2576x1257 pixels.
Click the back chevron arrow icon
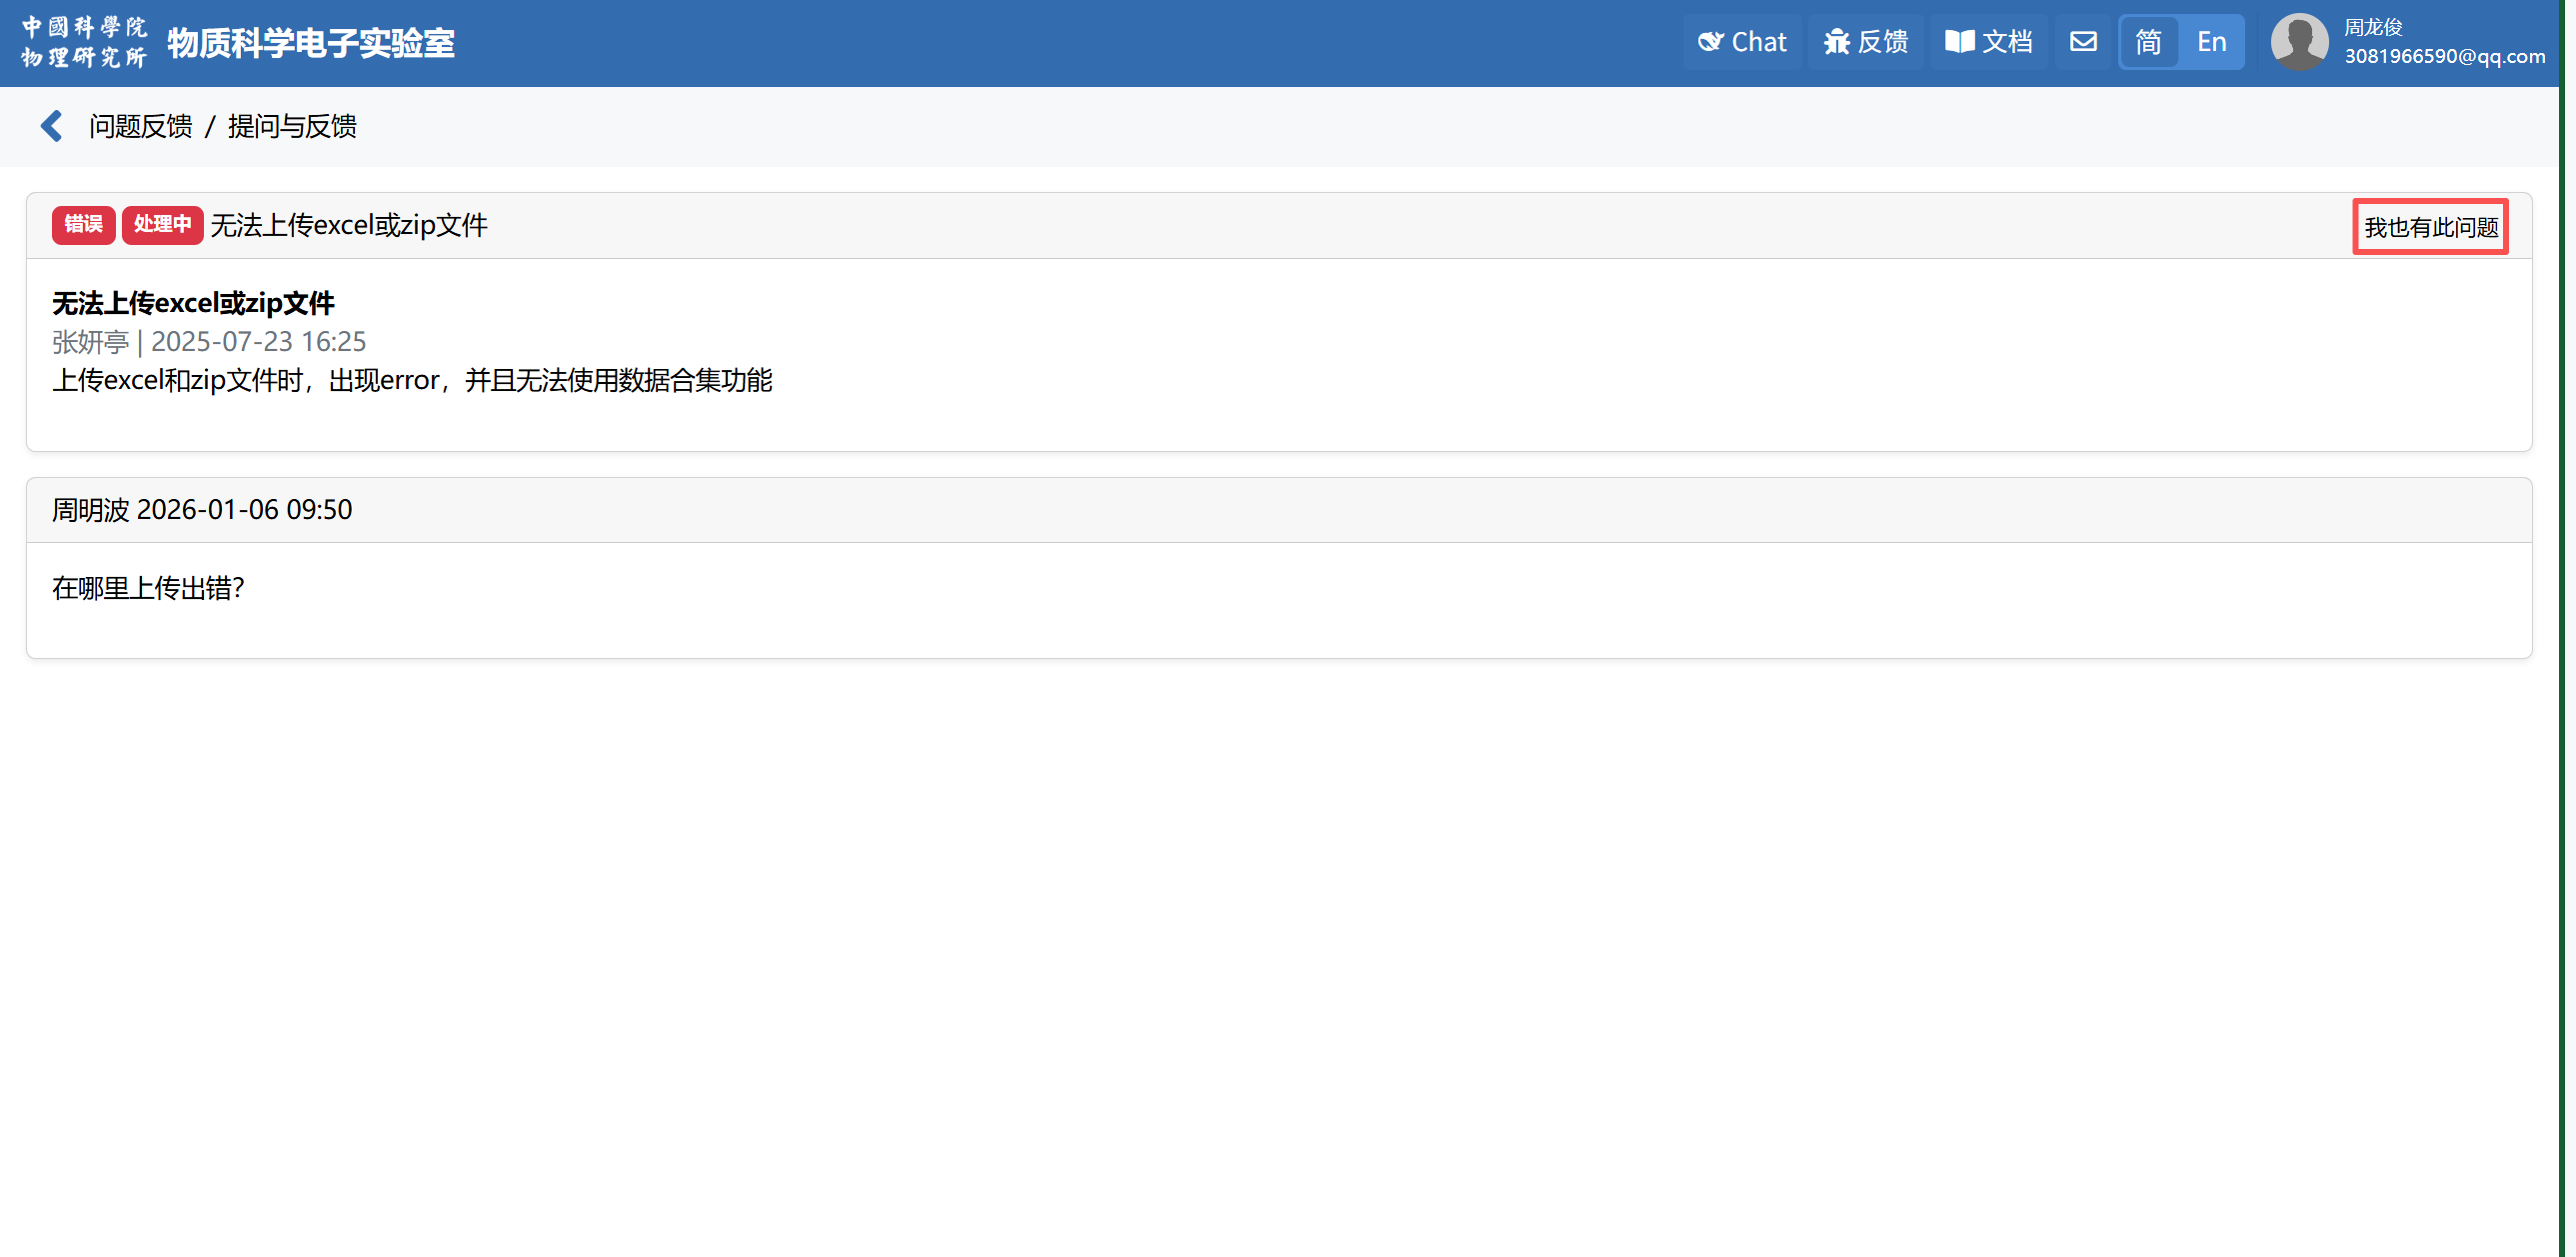52,126
